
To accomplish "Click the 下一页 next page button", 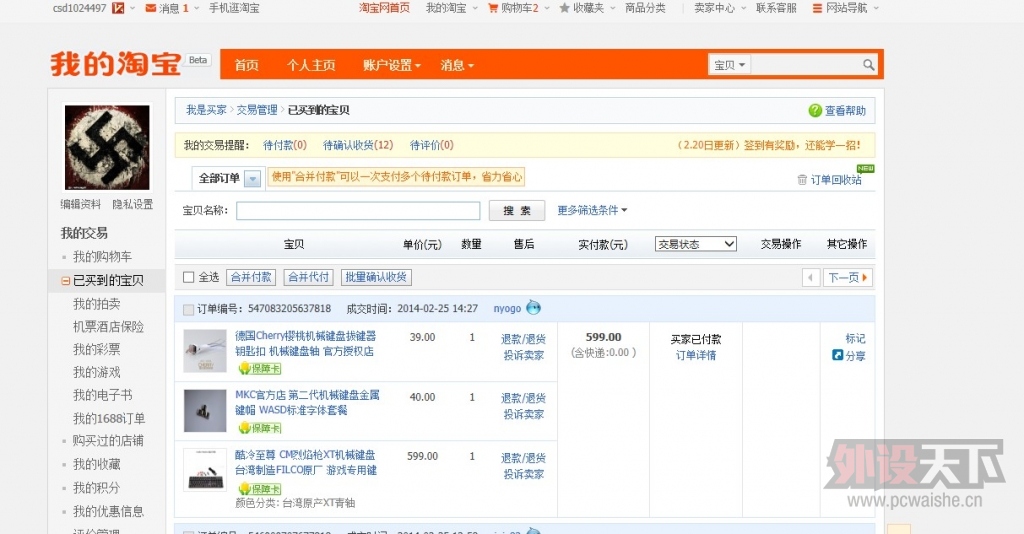I will (x=848, y=277).
